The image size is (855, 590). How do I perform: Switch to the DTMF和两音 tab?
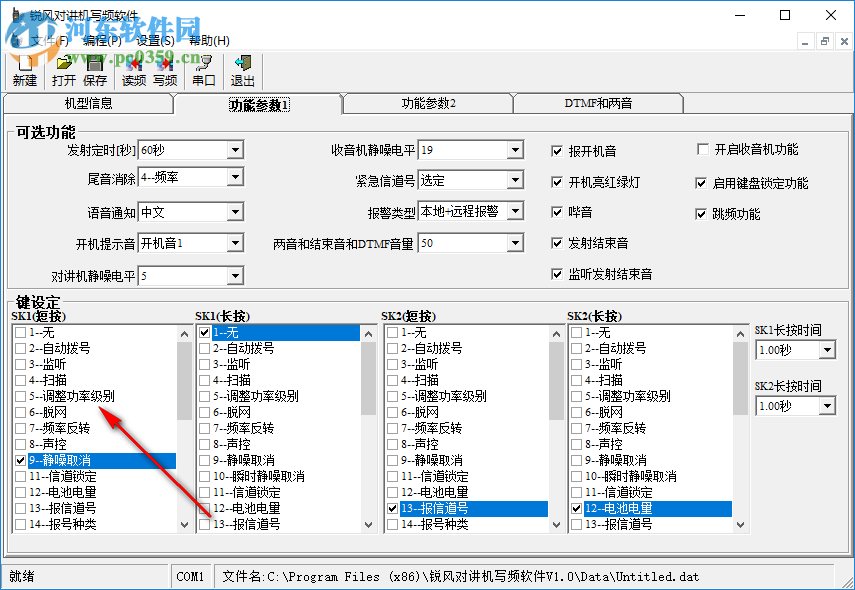pyautogui.click(x=597, y=103)
